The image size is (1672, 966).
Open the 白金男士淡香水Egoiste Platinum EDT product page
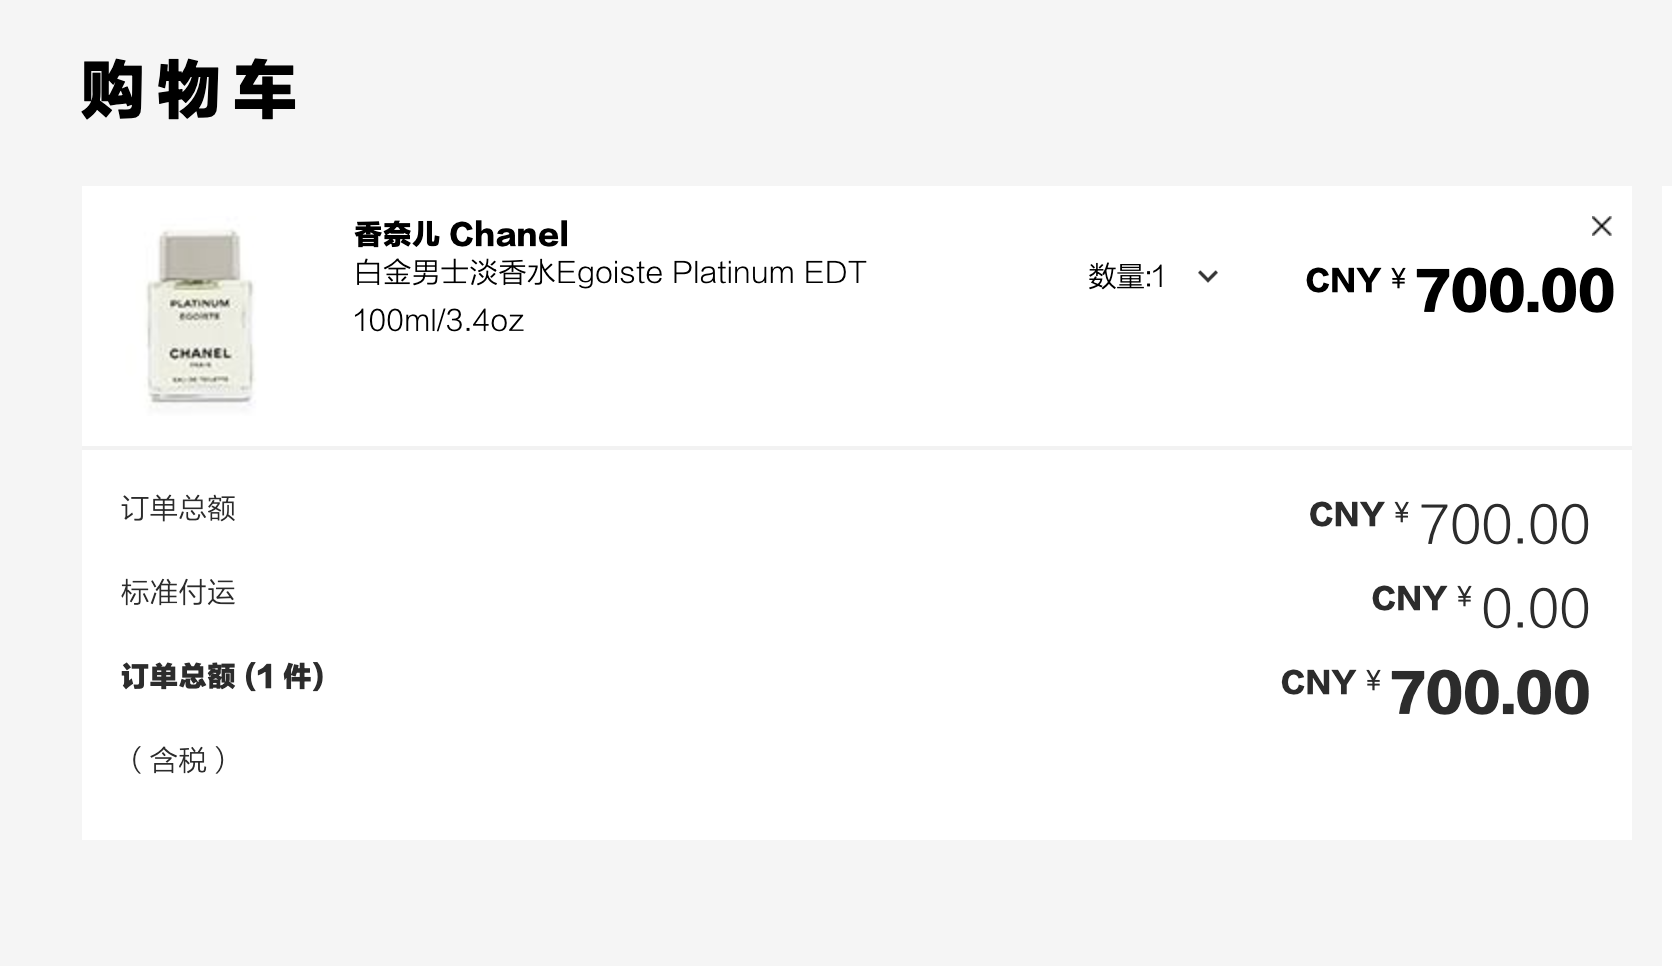610,272
